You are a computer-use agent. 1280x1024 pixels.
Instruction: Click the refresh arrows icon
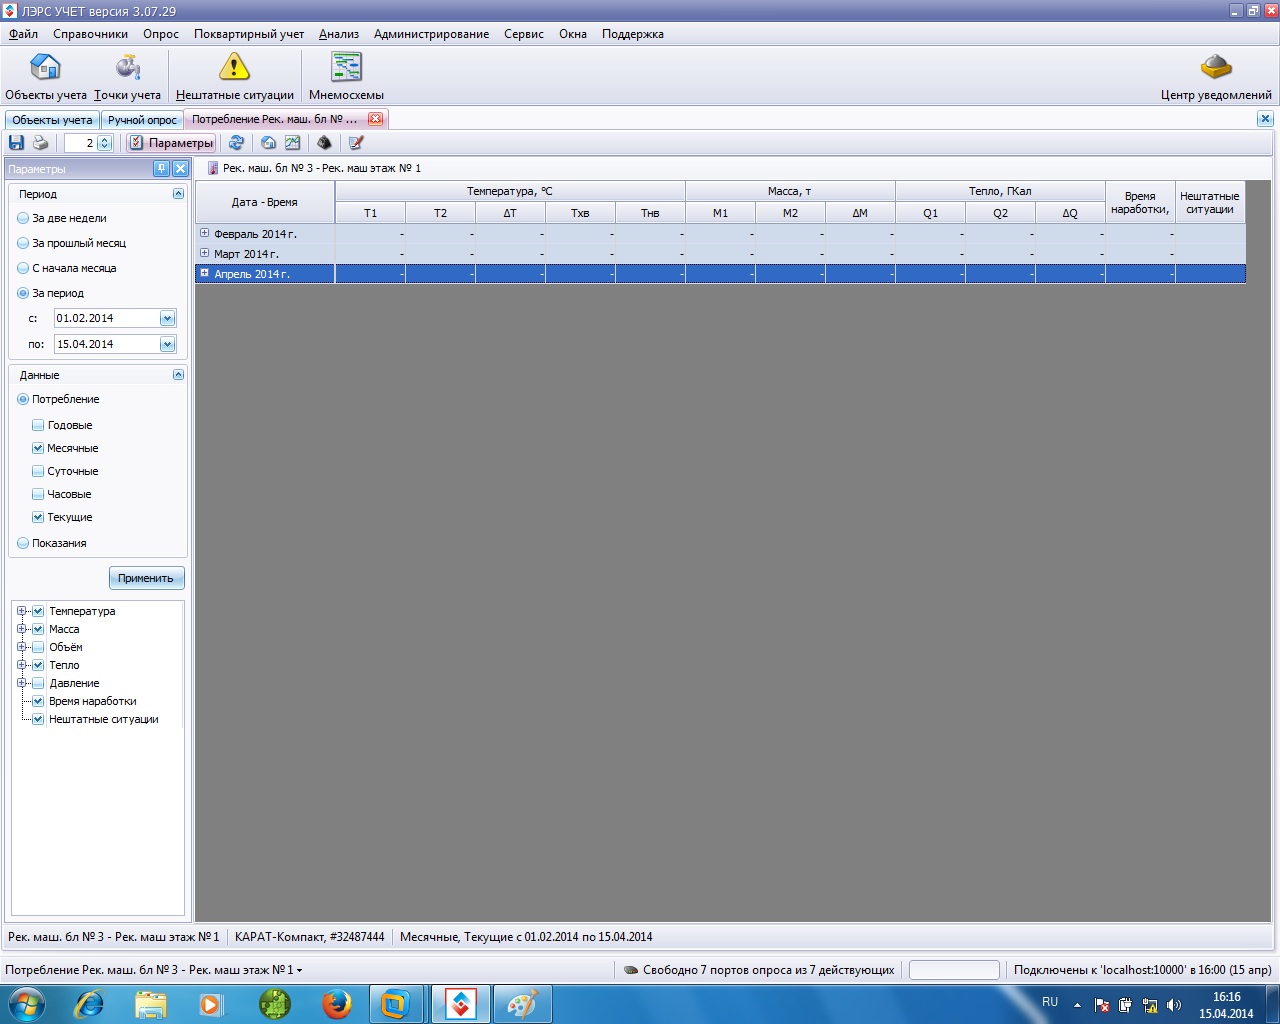point(236,143)
